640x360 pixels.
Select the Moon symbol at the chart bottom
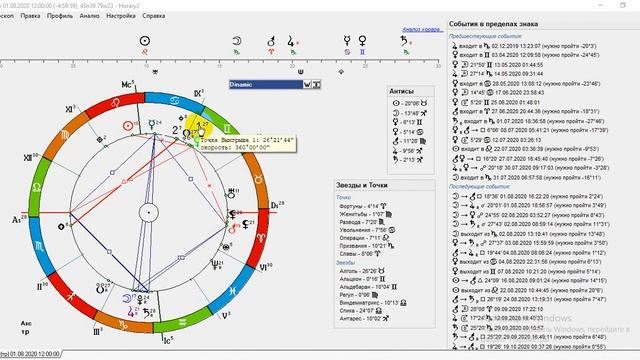tap(127, 298)
